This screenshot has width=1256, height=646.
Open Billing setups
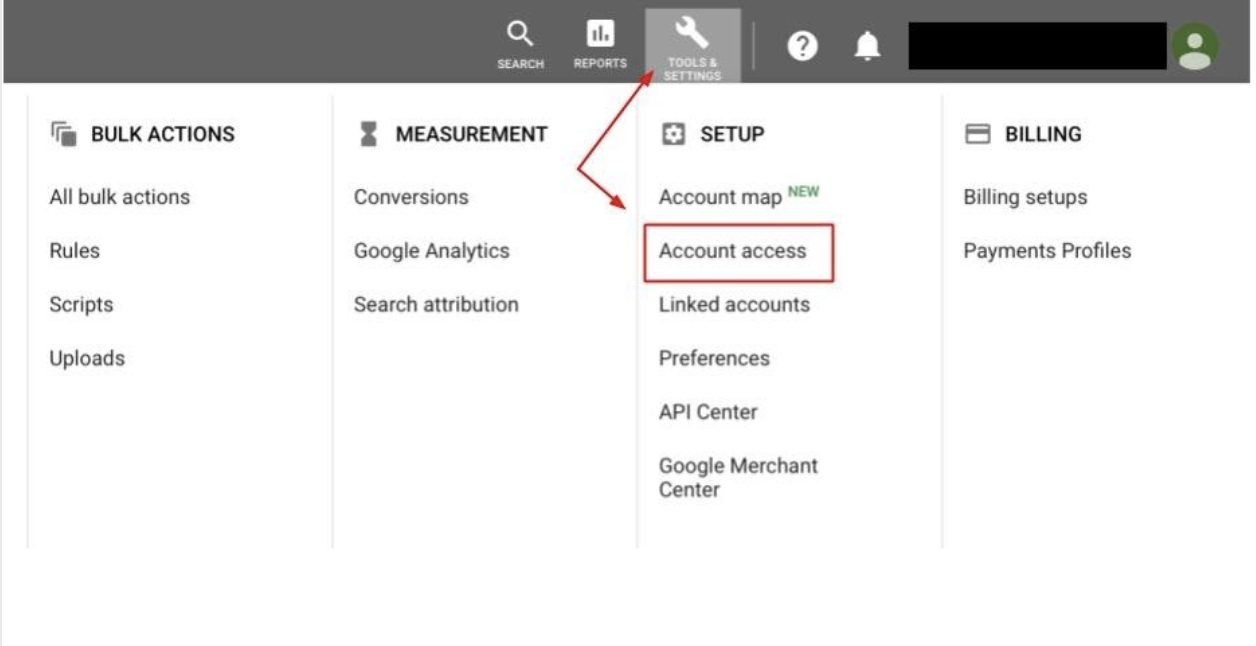(x=1025, y=197)
